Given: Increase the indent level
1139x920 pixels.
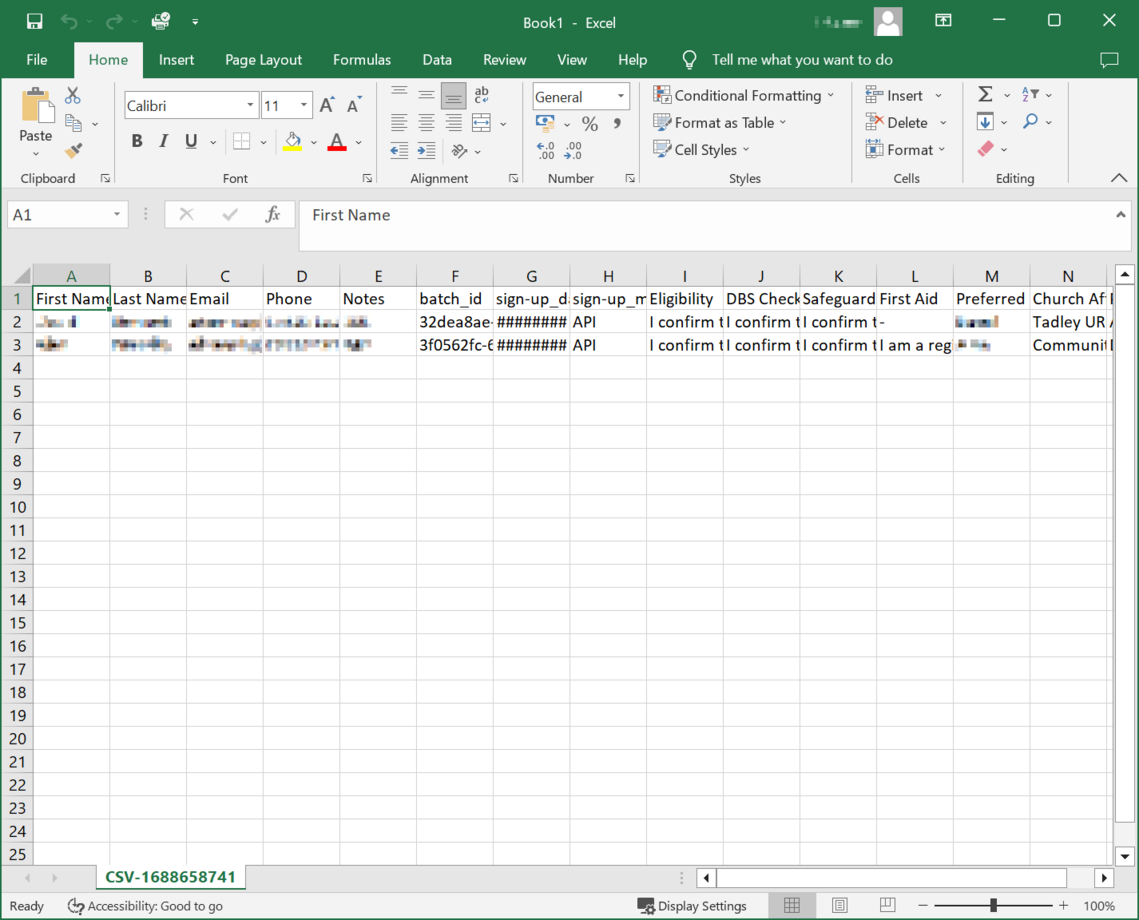Looking at the screenshot, I should click(x=426, y=151).
